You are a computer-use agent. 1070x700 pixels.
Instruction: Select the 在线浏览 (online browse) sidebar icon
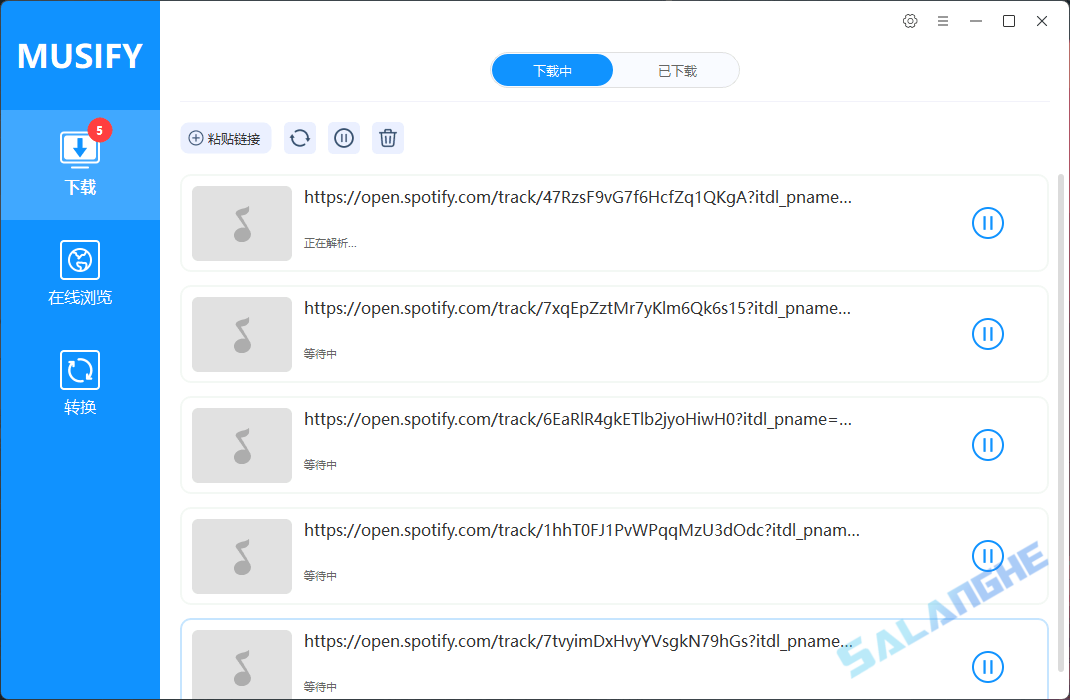(x=80, y=272)
